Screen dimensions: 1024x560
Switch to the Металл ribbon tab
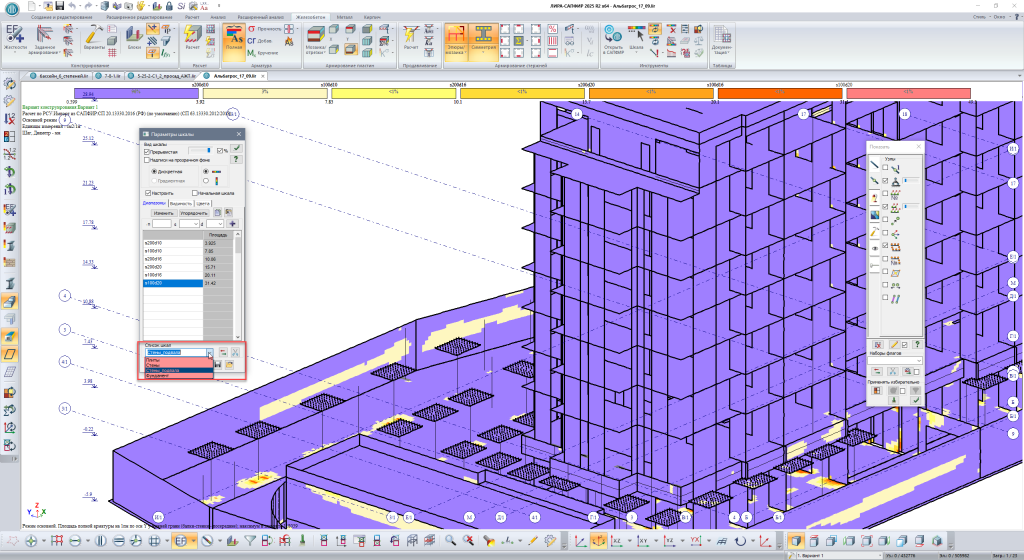tap(344, 18)
